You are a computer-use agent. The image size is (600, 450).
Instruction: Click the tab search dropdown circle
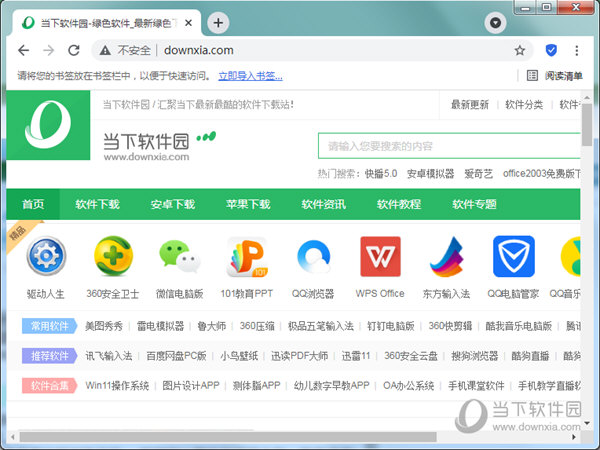point(496,23)
